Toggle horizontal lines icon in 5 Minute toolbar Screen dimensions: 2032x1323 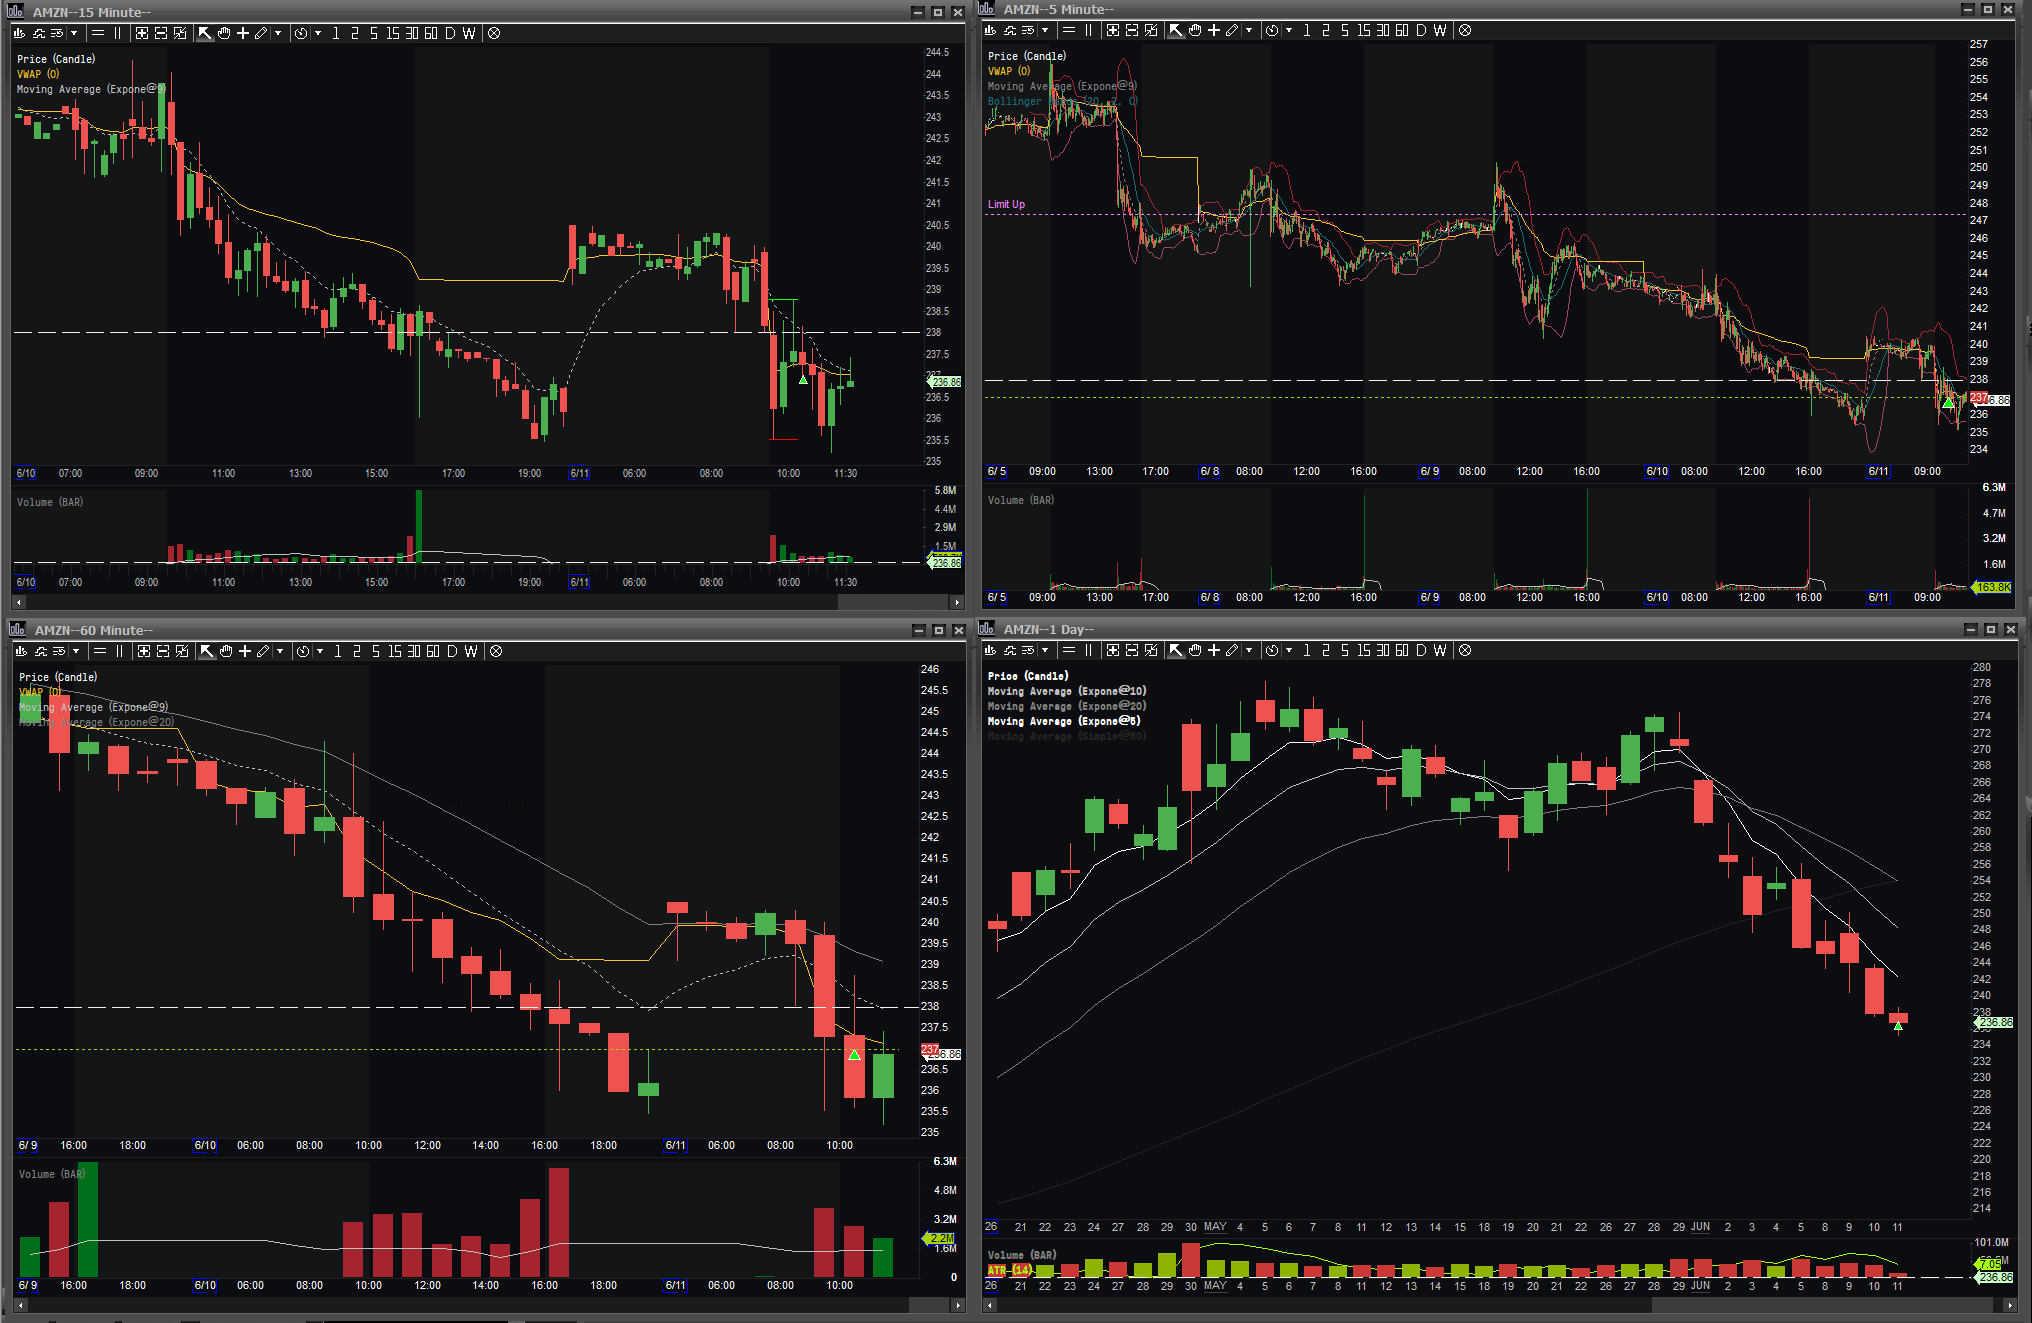tap(1069, 30)
